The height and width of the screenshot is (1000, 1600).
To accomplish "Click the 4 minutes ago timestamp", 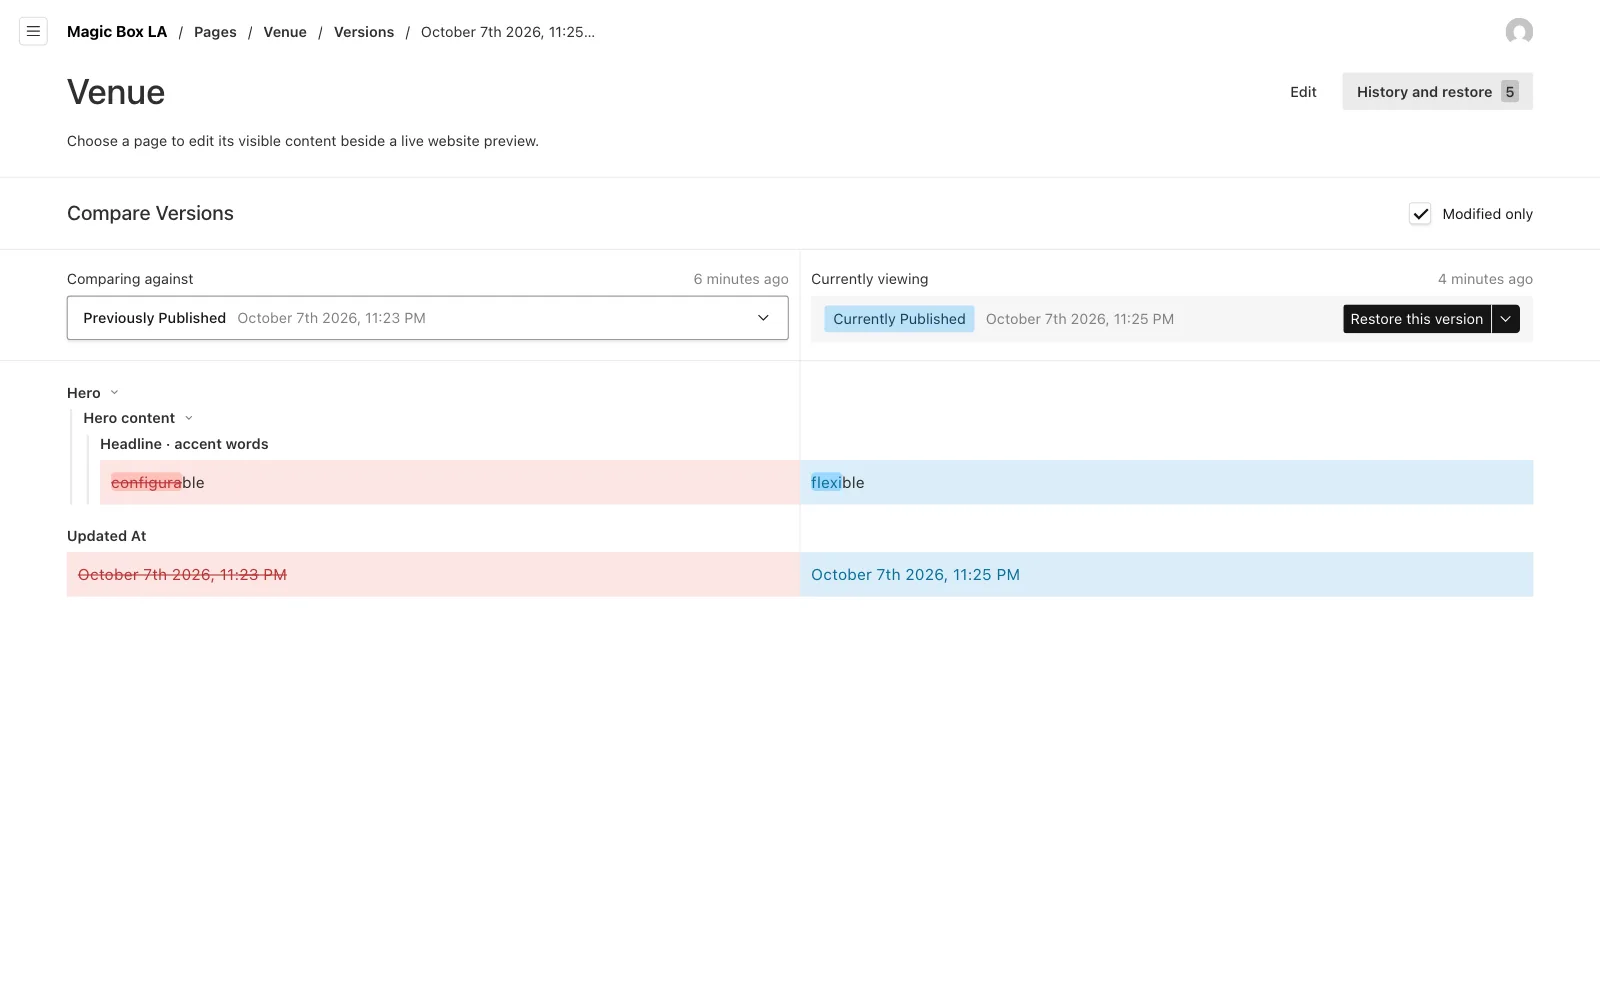I will (1485, 279).
